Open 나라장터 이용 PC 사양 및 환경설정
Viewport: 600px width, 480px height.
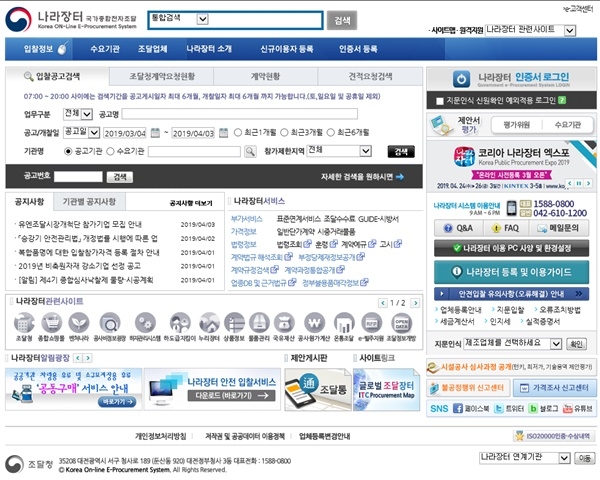point(512,248)
